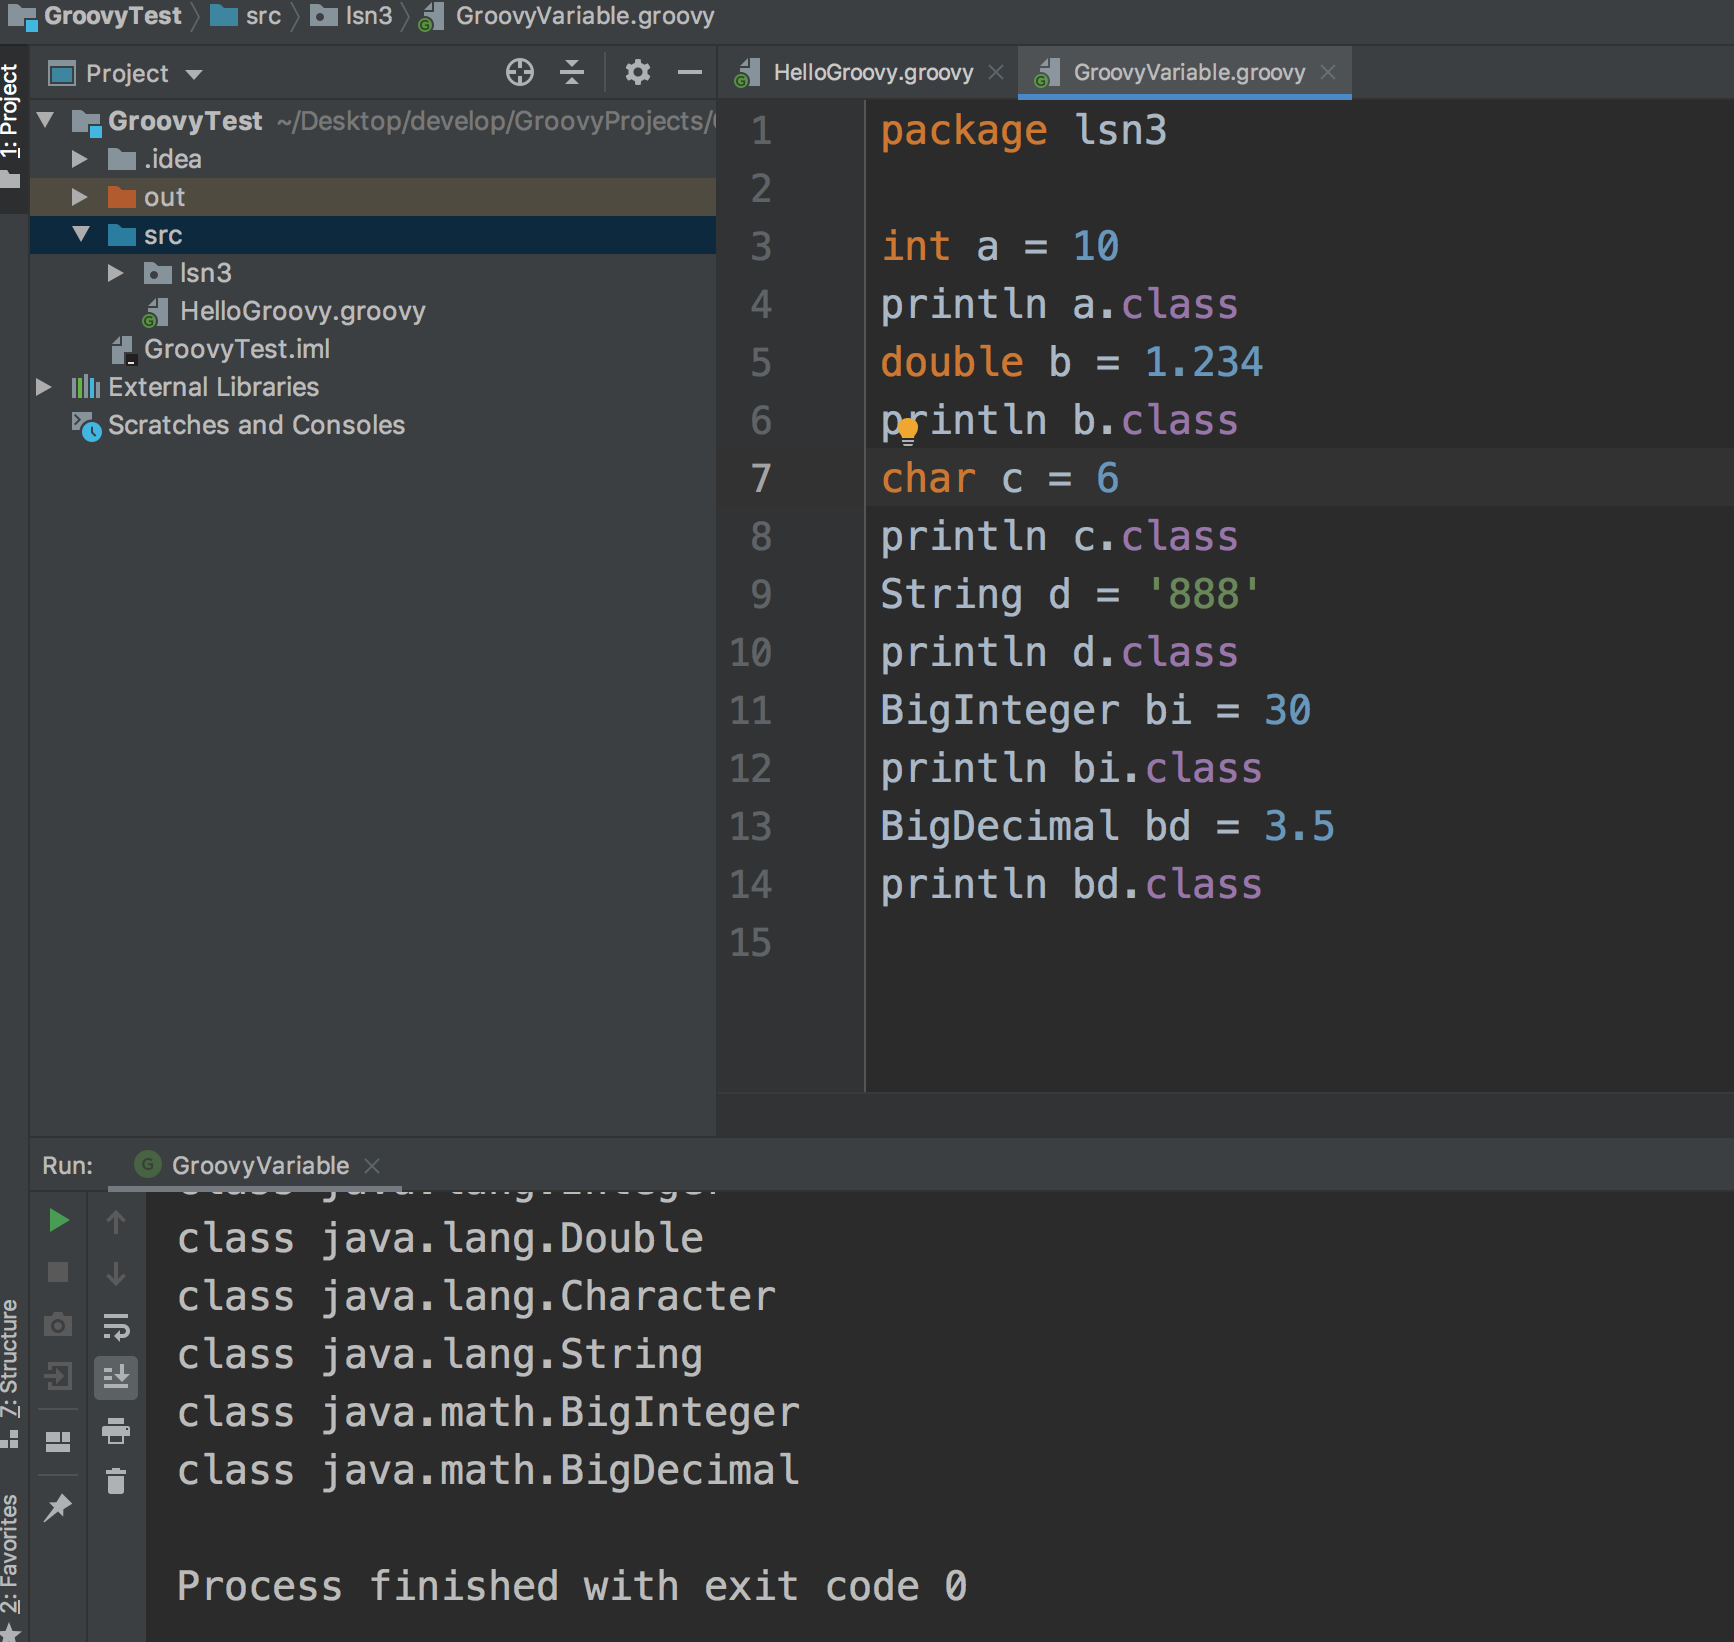The height and width of the screenshot is (1642, 1734).
Task: Switch to HelloGroovy.groovy editor tab
Action: coord(873,72)
